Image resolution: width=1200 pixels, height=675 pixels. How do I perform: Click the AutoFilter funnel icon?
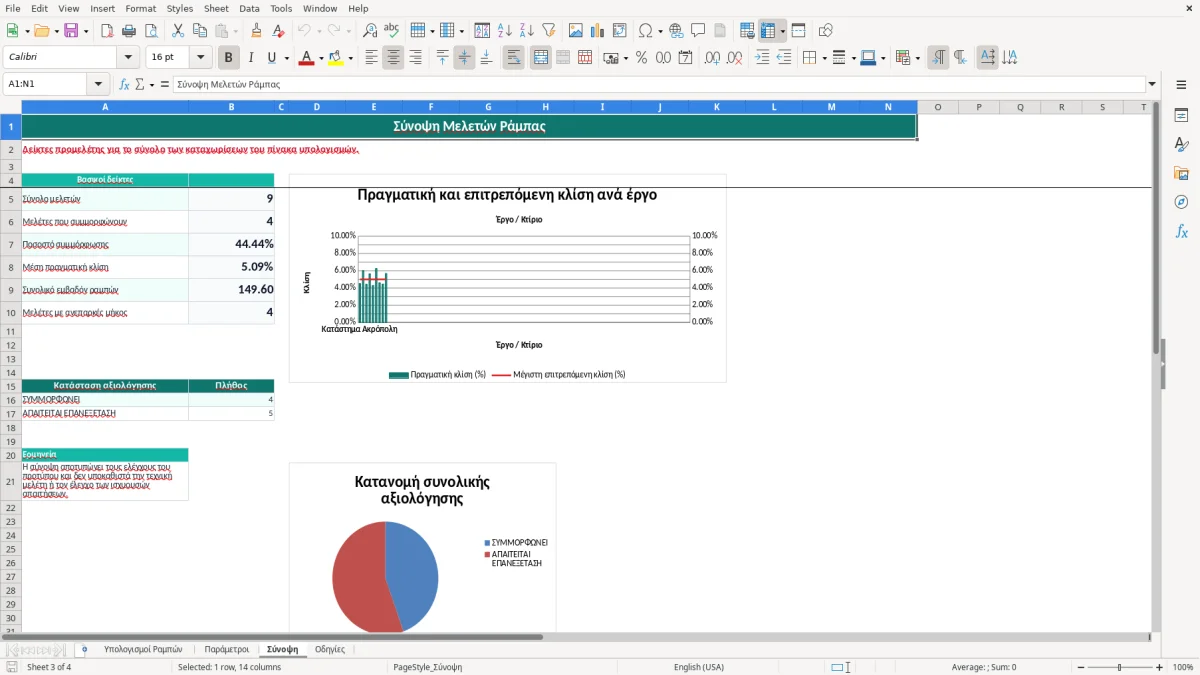click(x=549, y=31)
